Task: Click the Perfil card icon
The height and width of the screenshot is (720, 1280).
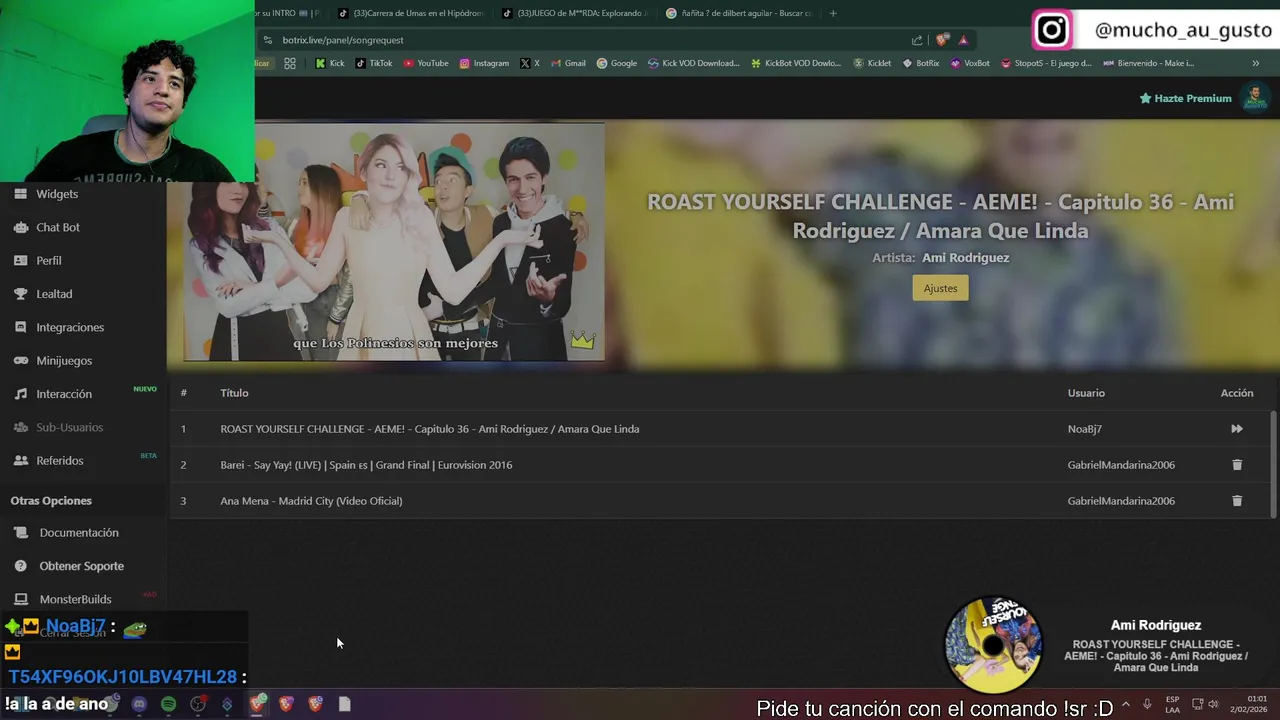Action: pyautogui.click(x=20, y=261)
